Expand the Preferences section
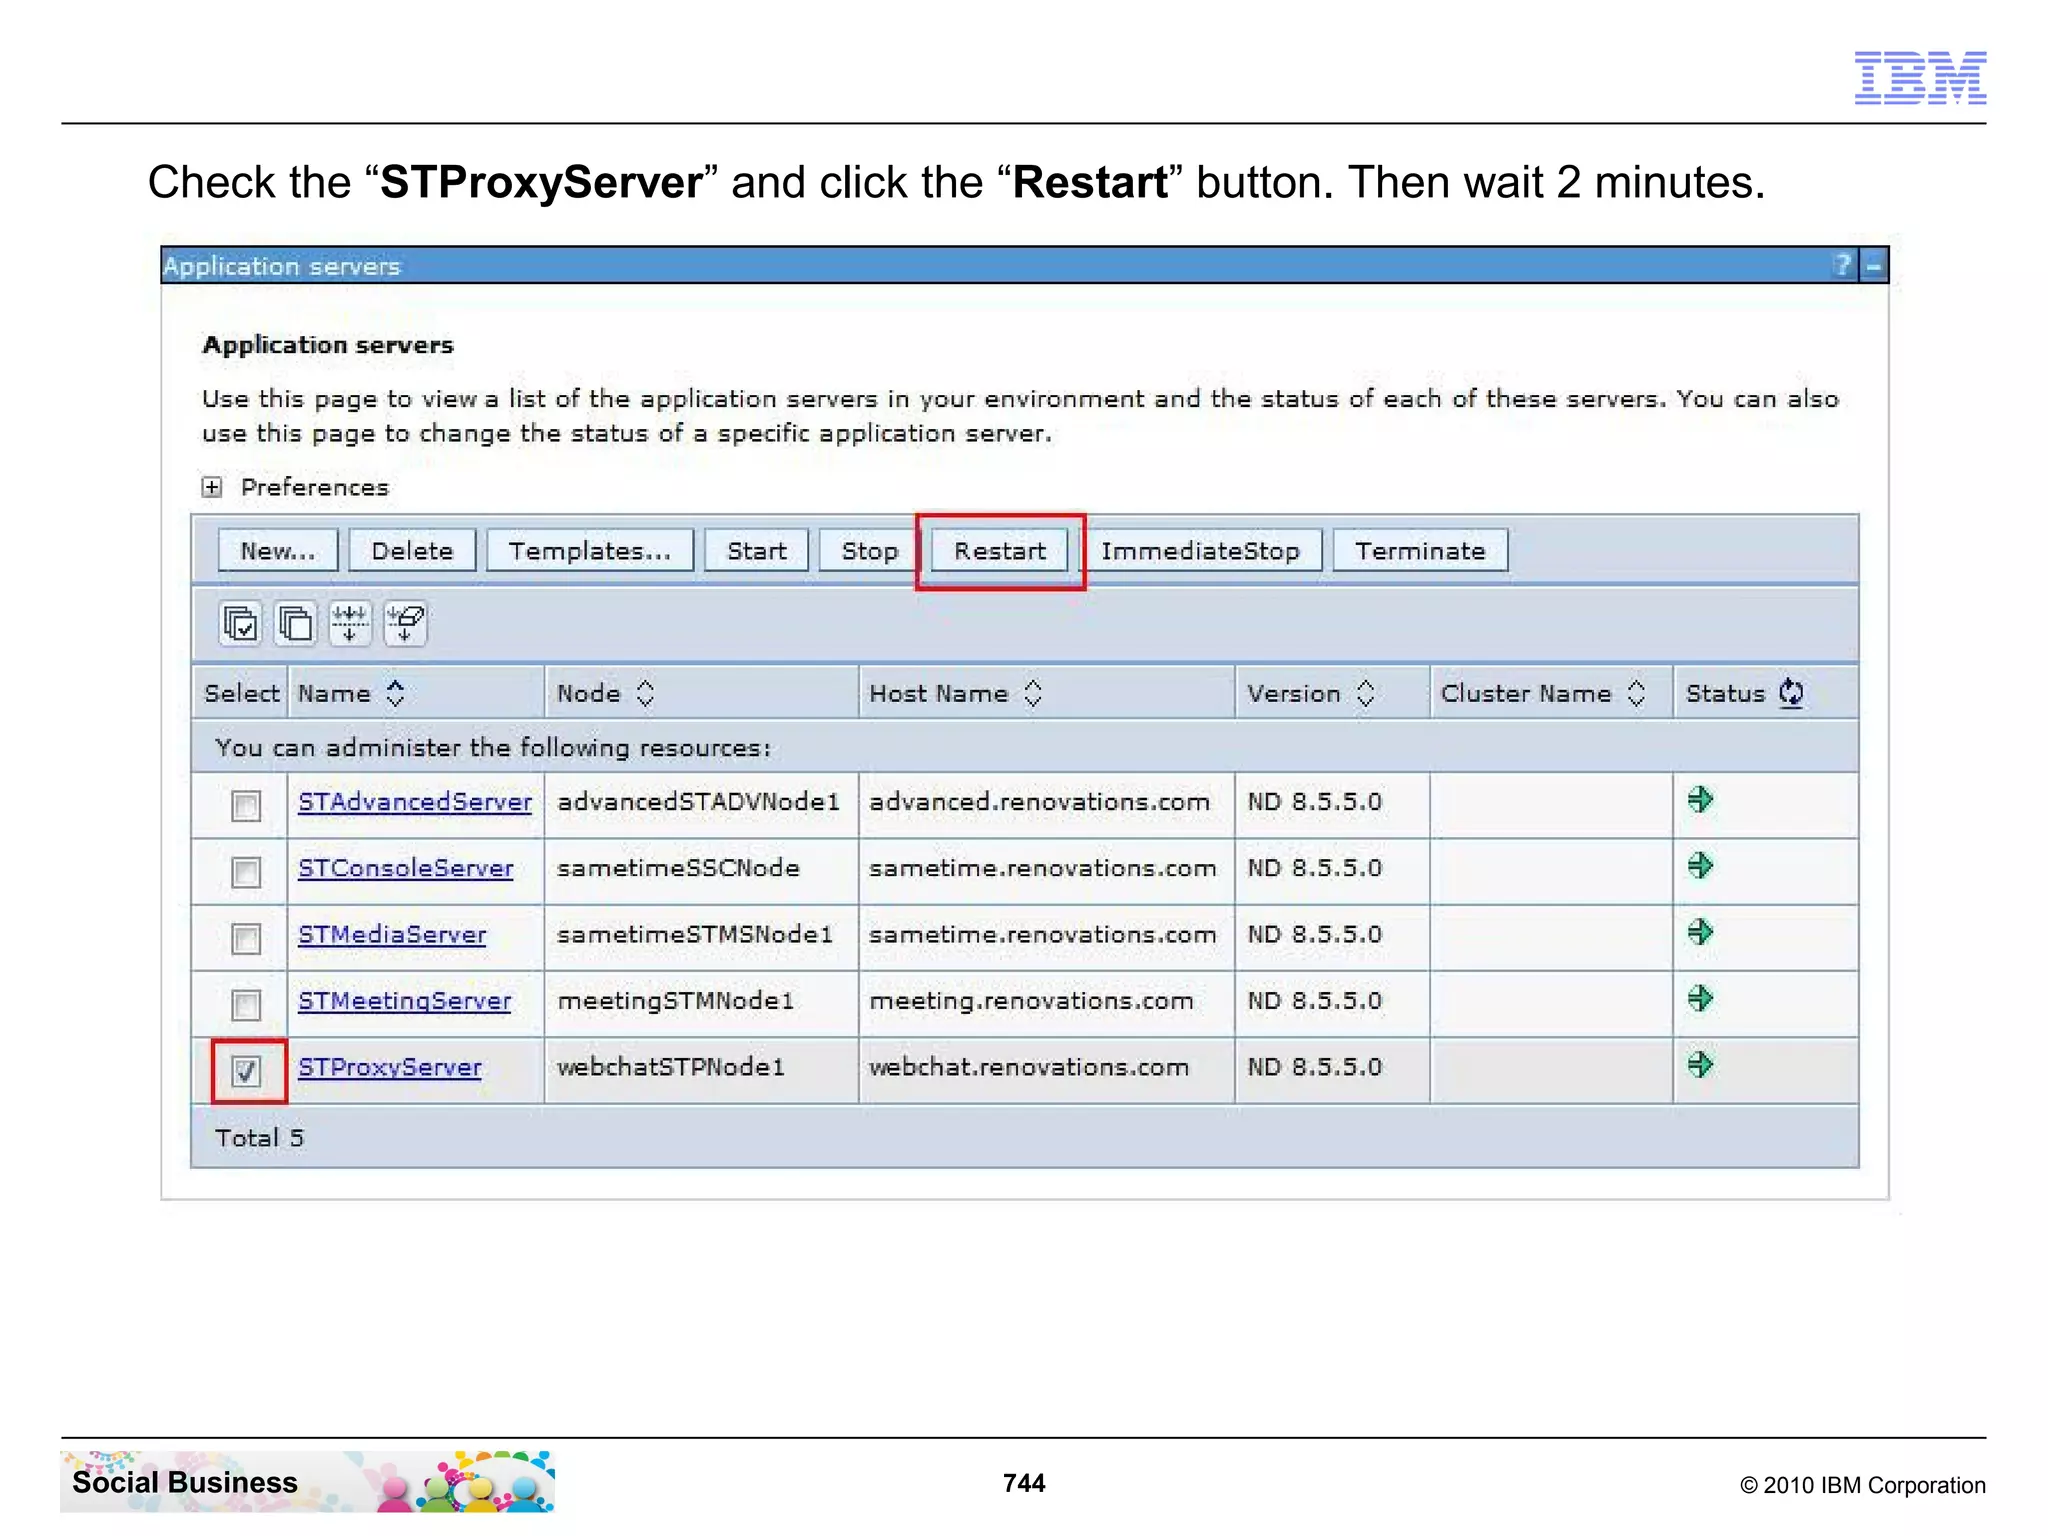This screenshot has height=1536, width=2048. tap(212, 487)
